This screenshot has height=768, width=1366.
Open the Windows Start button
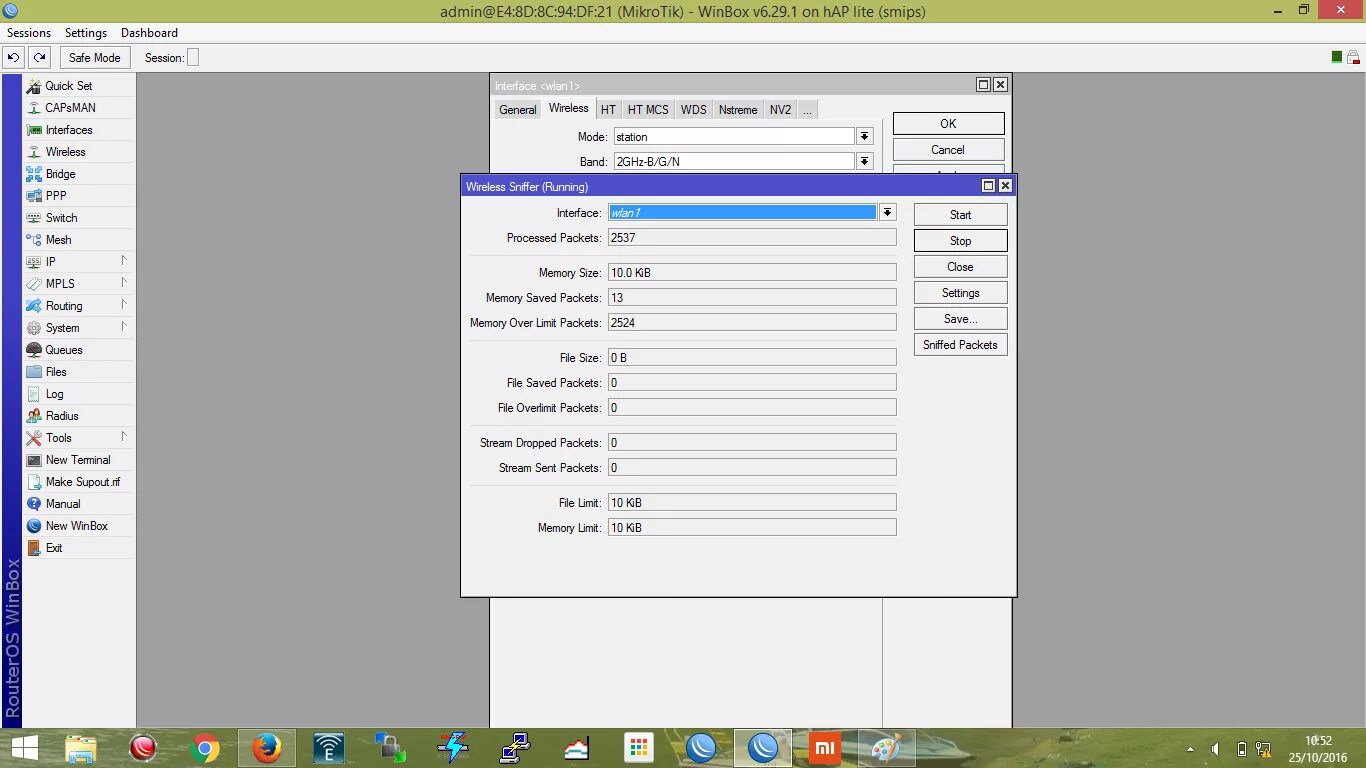(x=24, y=748)
